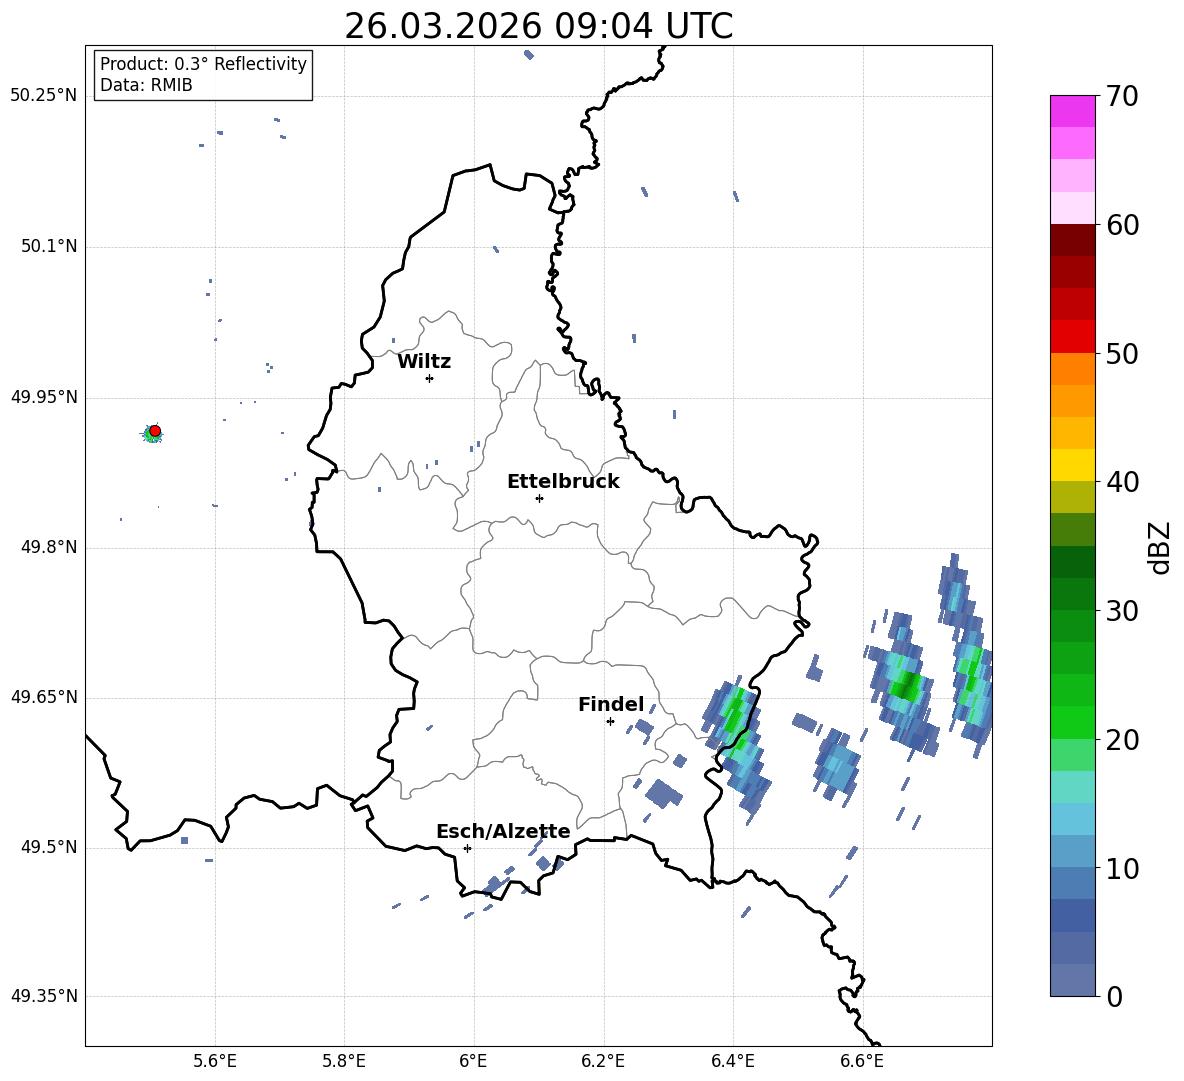Click the 5.8°E longitude label
Viewport: 1184px width, 1081px height.
pyautogui.click(x=344, y=1061)
